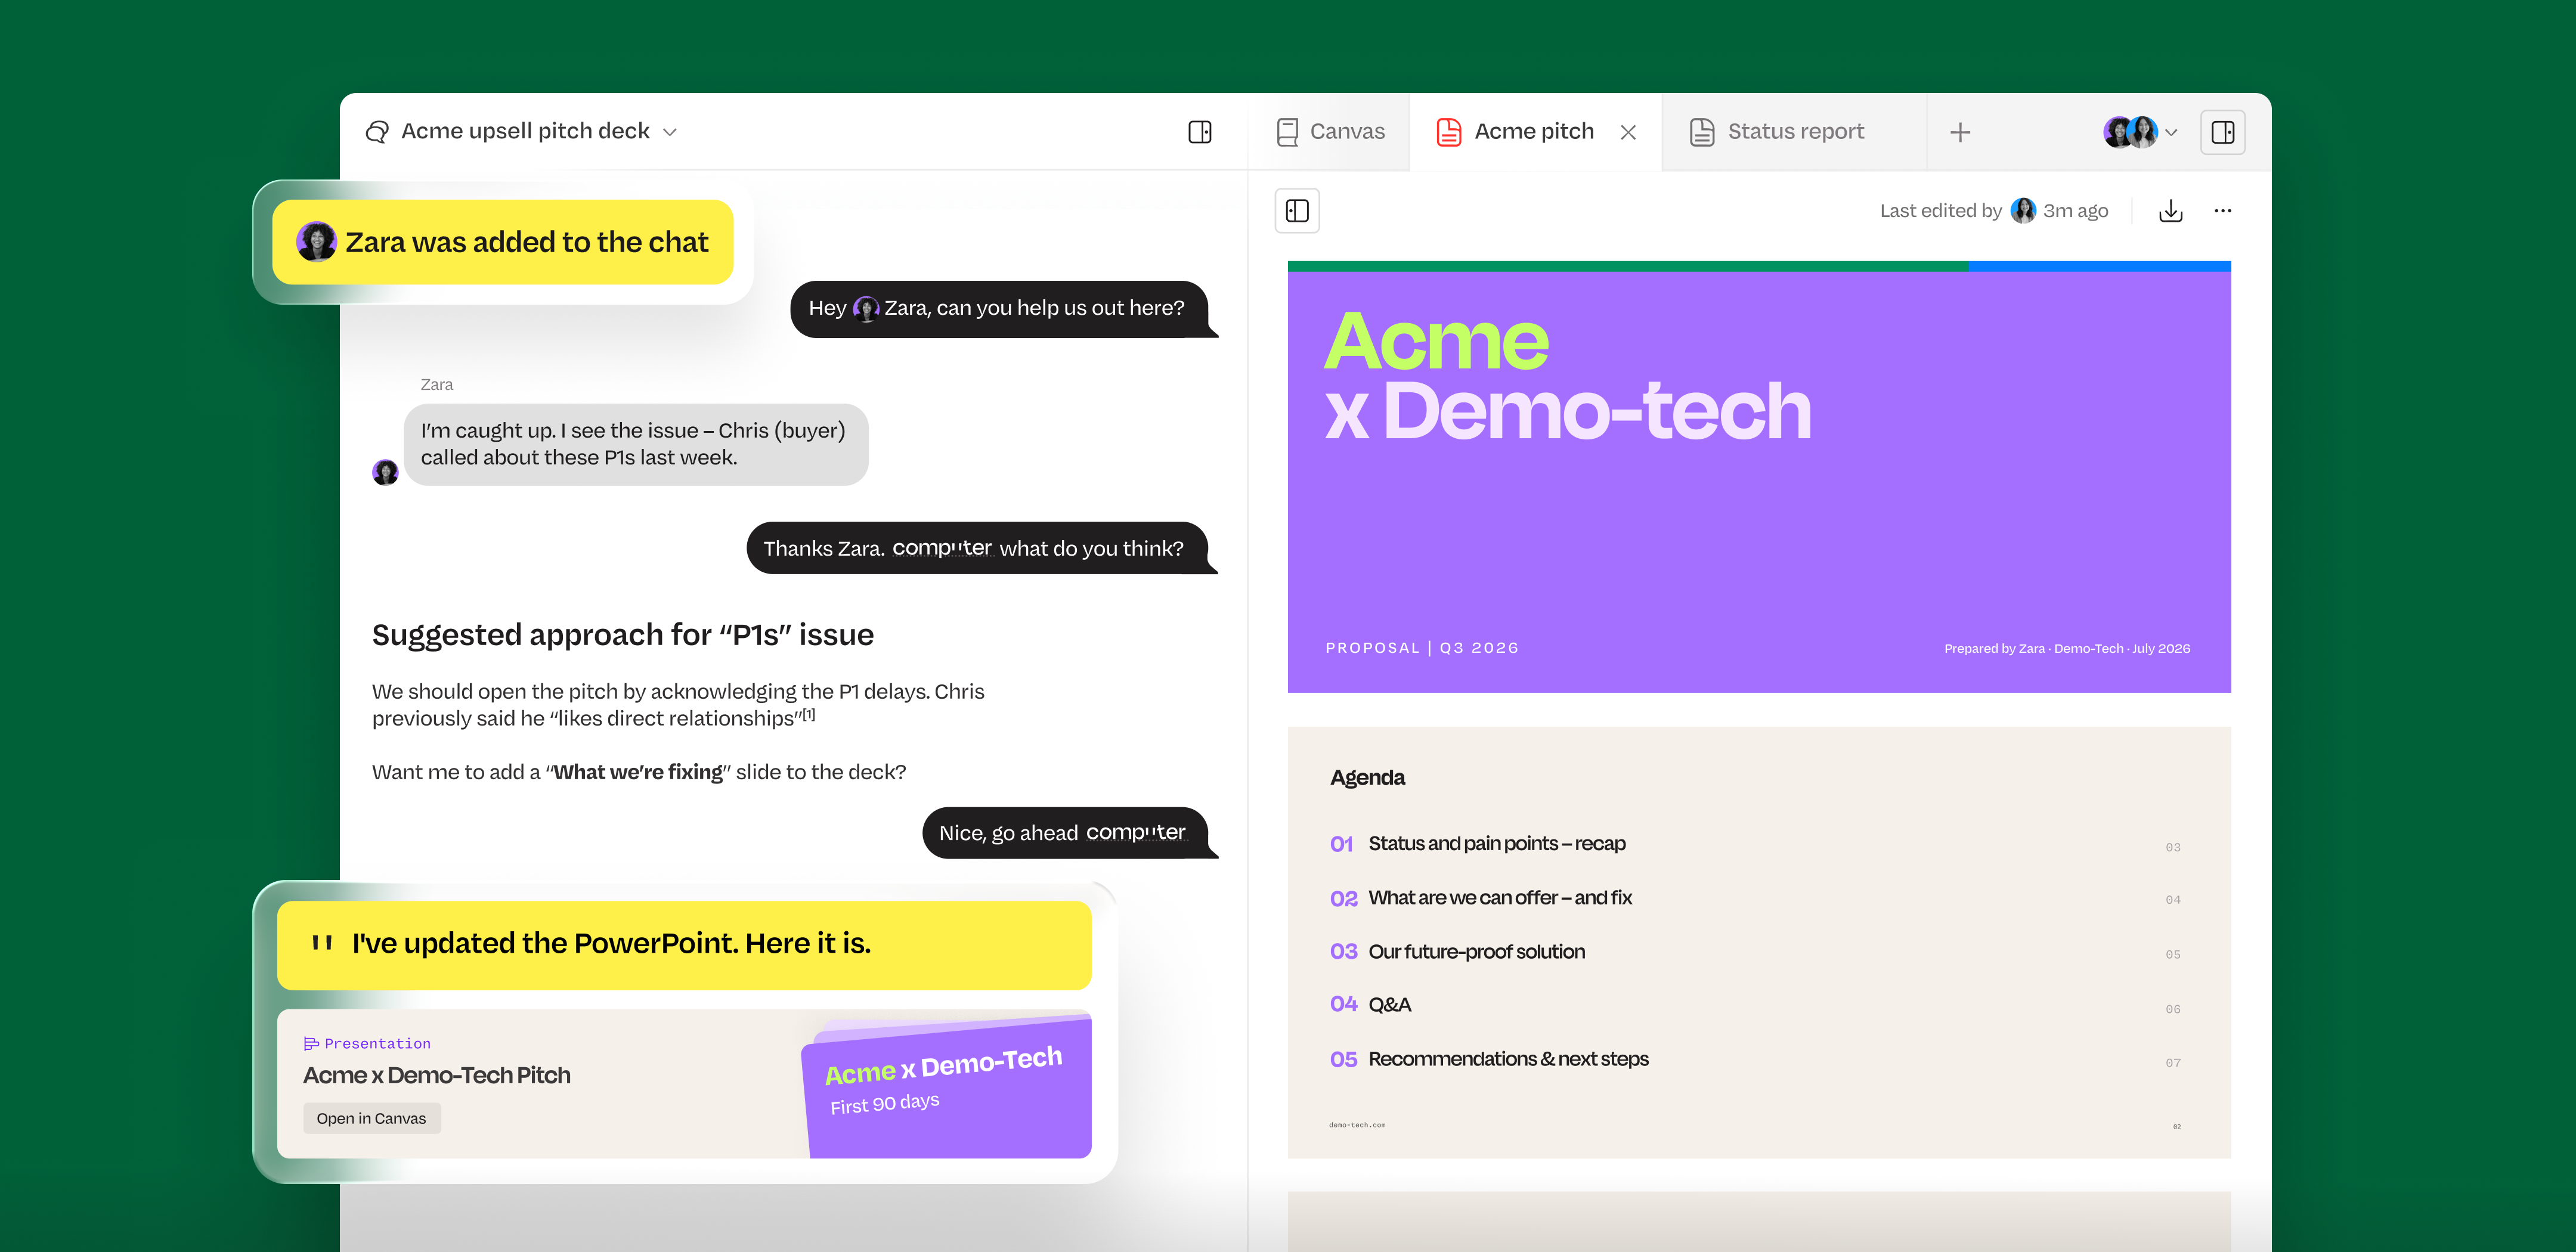Close the Acme pitch tab
2576x1252 pixels.
pos(1628,132)
